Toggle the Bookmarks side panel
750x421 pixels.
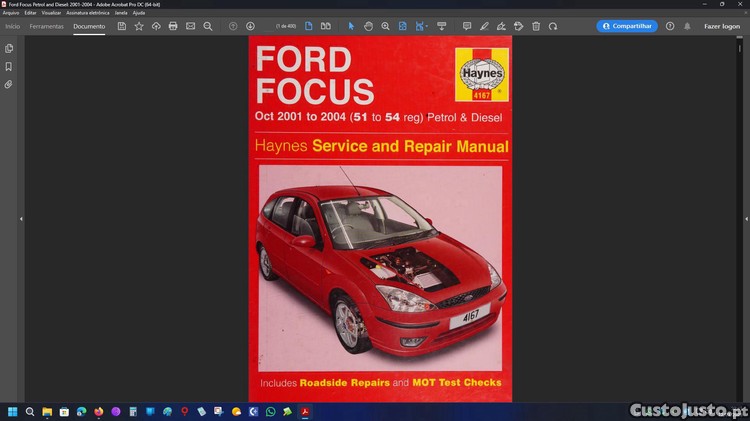(x=9, y=66)
